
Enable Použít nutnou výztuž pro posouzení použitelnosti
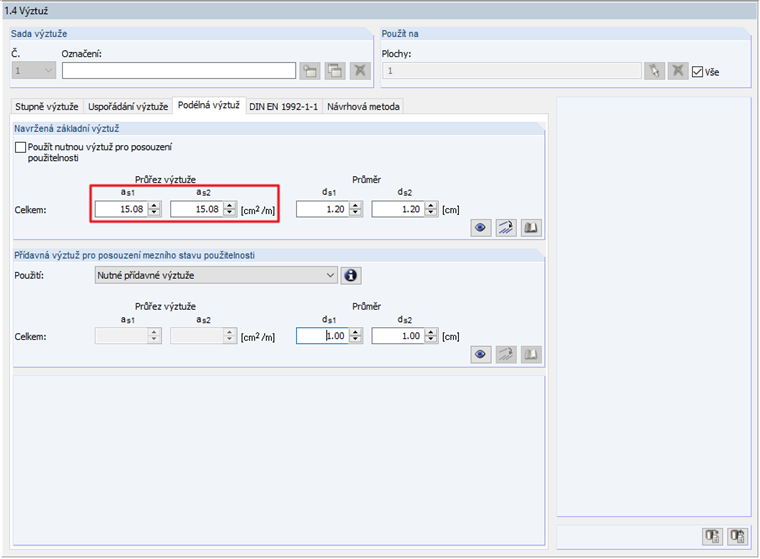tap(20, 147)
